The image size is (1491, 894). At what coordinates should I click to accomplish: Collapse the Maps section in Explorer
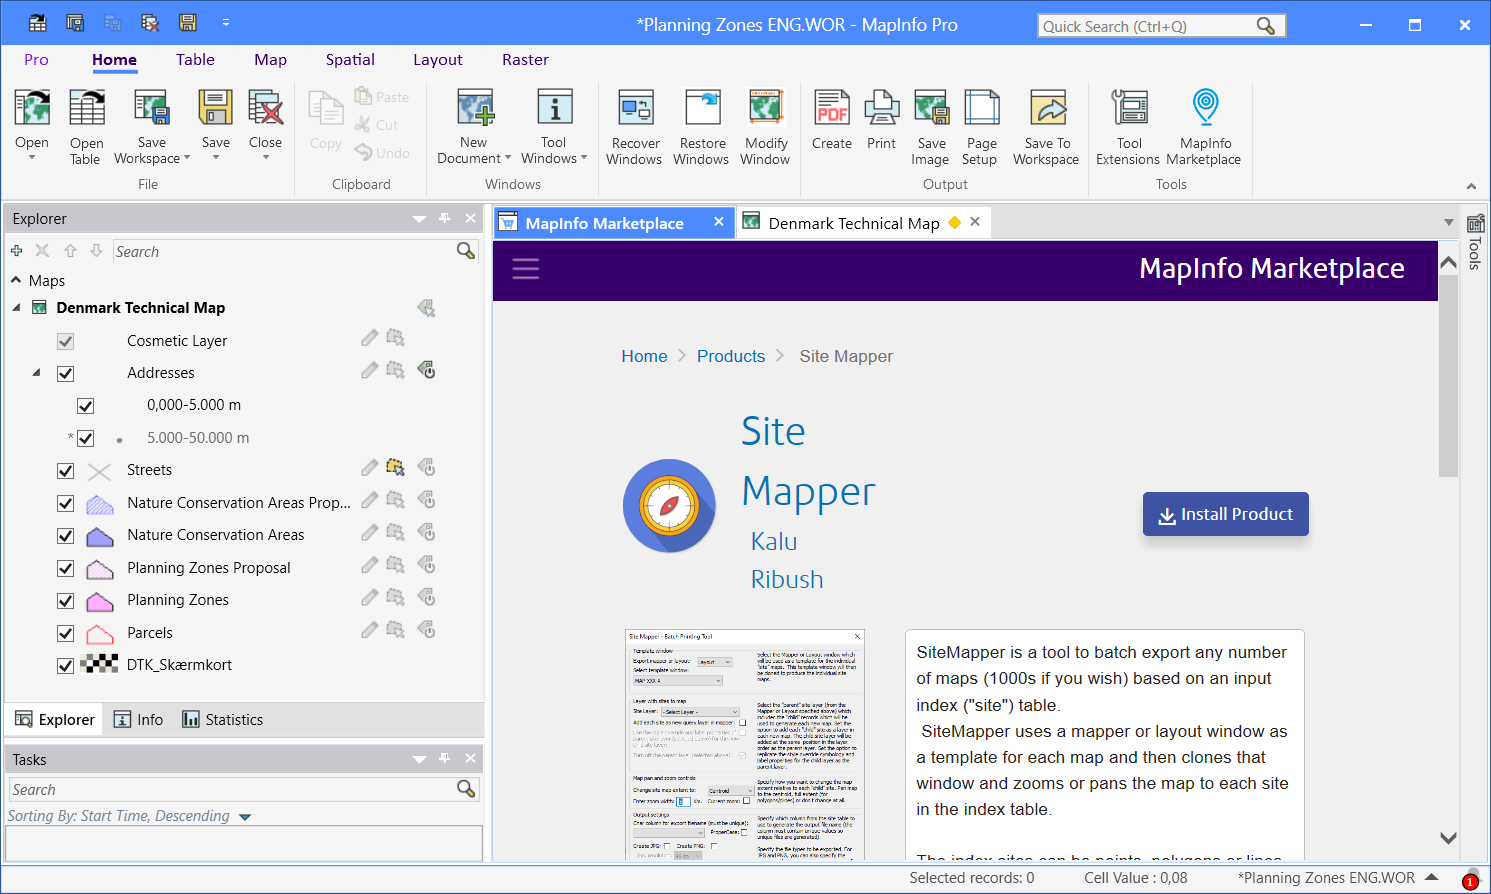point(16,280)
